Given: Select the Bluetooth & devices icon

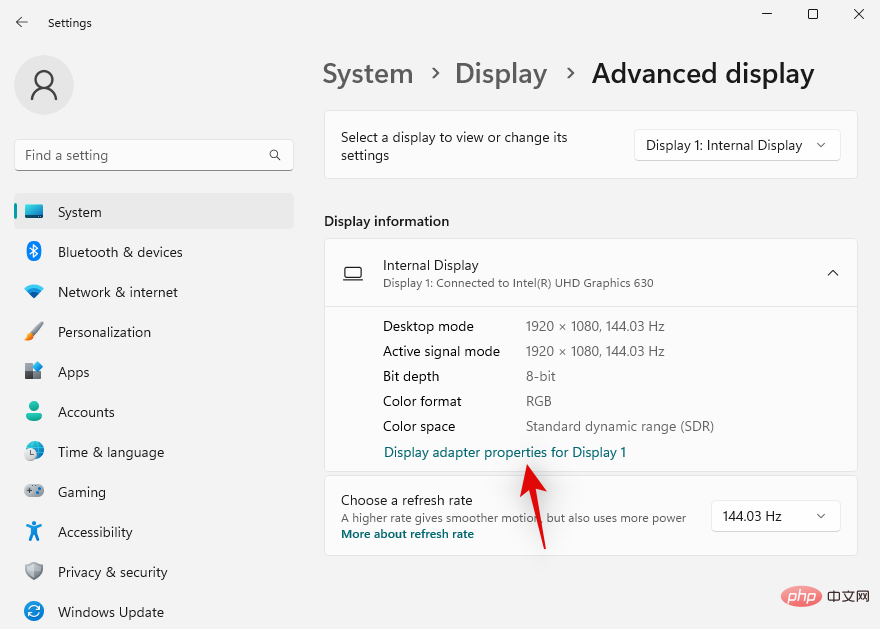Looking at the screenshot, I should pyautogui.click(x=34, y=252).
